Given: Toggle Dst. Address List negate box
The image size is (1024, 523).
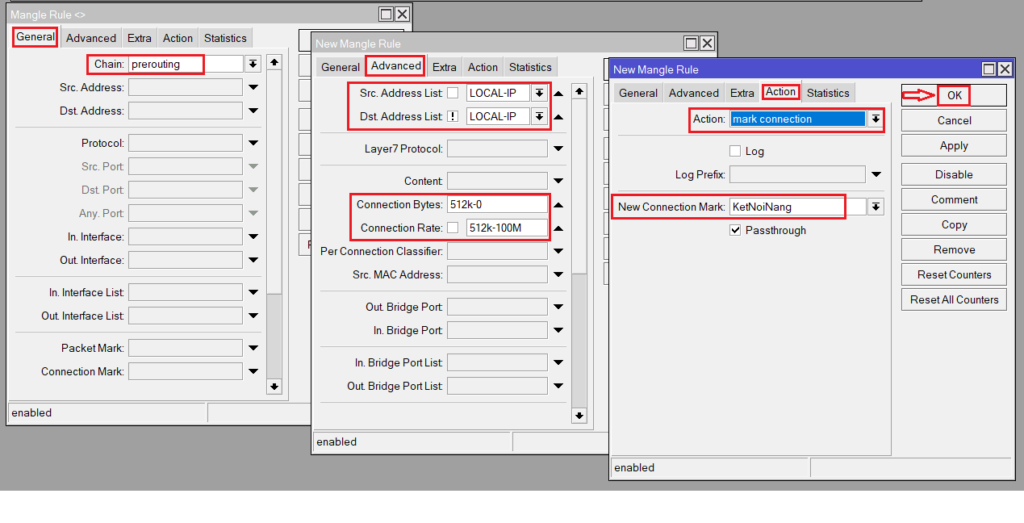Looking at the screenshot, I should tap(453, 116).
